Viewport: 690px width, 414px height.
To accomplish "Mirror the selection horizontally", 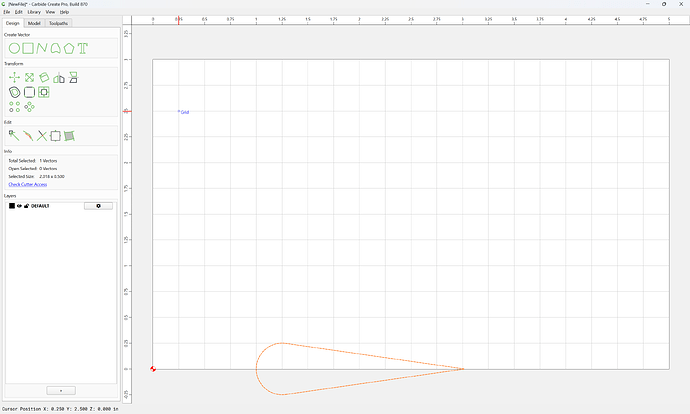I will tap(59, 78).
